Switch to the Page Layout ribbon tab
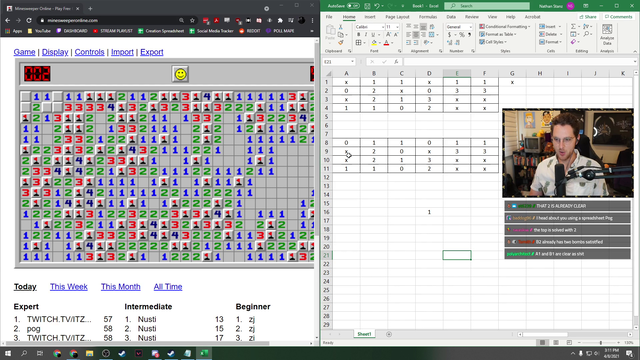The image size is (640, 360). tap(397, 17)
